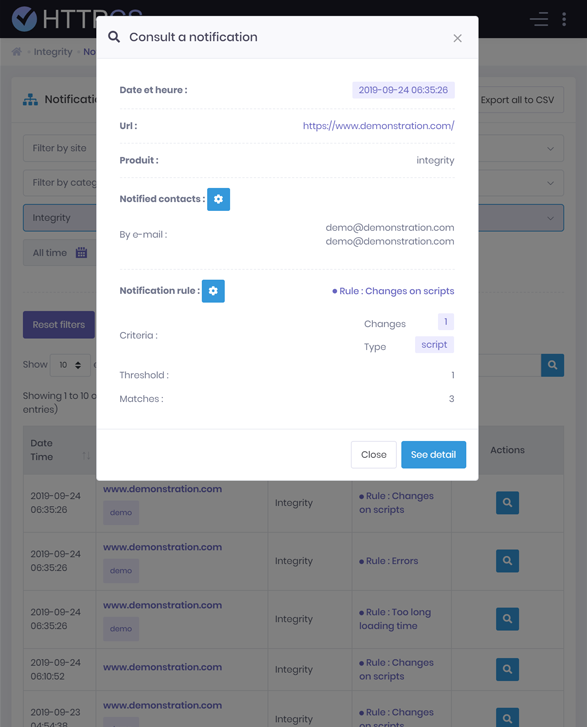Open the vertical dots options menu
587x727 pixels.
[x=564, y=19]
